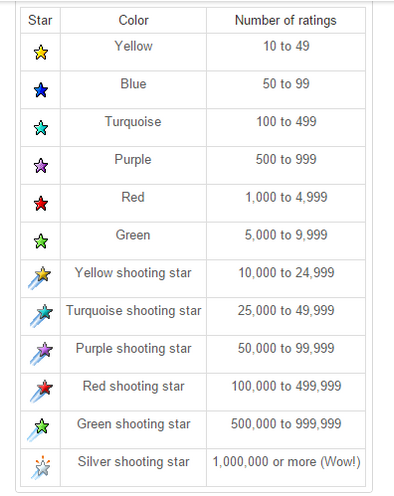Viewport: 394px width, 496px height.
Task: Select the turquoise star icon
Action: 41,128
